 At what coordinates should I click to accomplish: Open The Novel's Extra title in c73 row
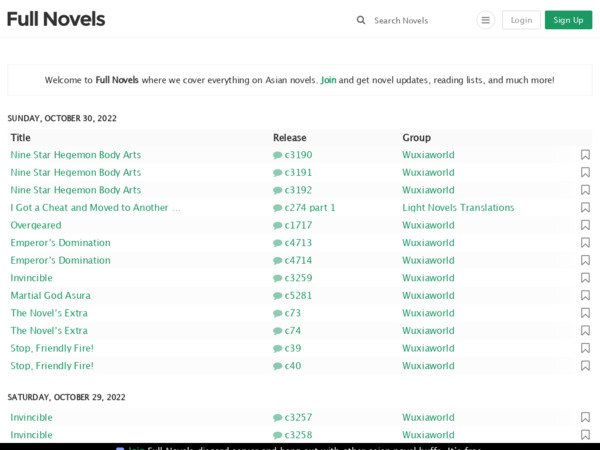[x=49, y=313]
